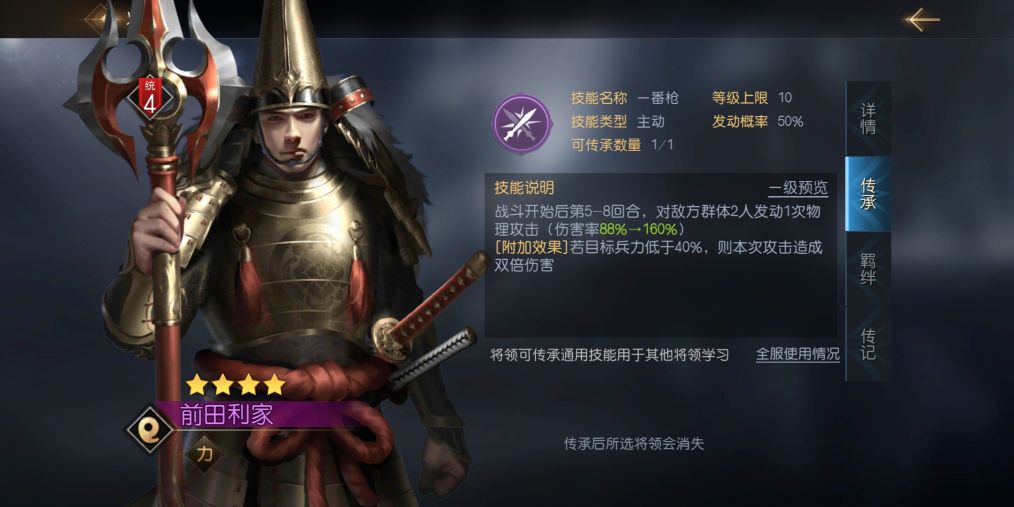The width and height of the screenshot is (1014, 507).
Task: Switch to the 传承 tab
Action: click(868, 194)
